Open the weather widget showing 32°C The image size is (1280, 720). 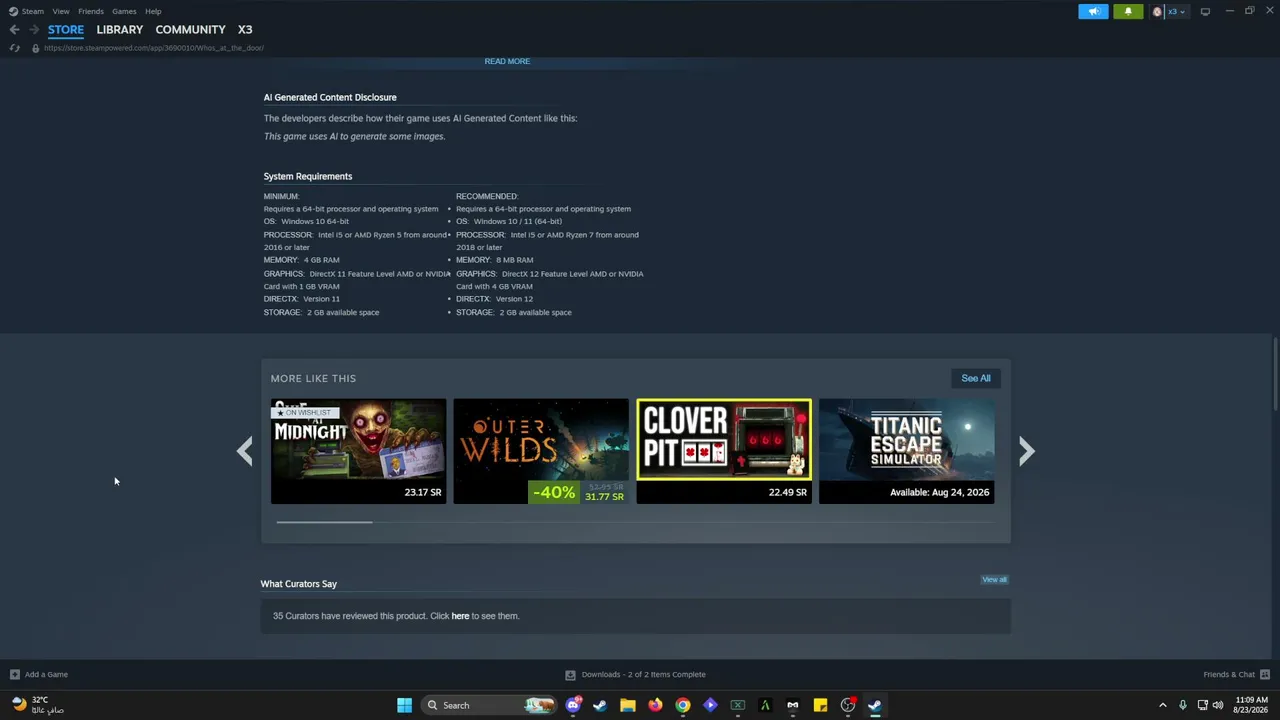pyautogui.click(x=38, y=705)
